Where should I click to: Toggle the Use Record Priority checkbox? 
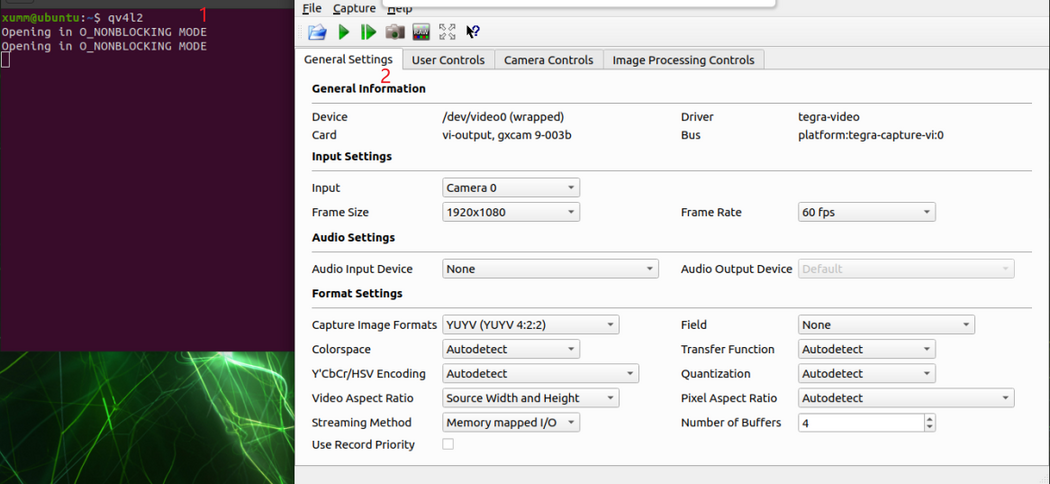pos(448,444)
